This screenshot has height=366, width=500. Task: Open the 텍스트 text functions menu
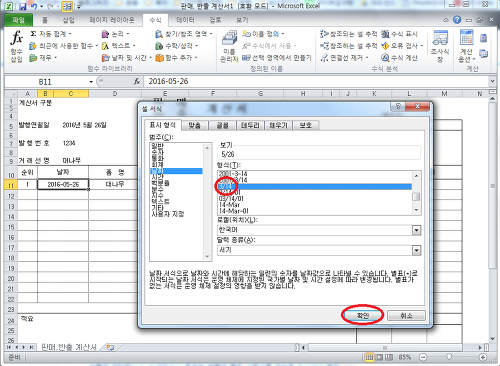[119, 46]
